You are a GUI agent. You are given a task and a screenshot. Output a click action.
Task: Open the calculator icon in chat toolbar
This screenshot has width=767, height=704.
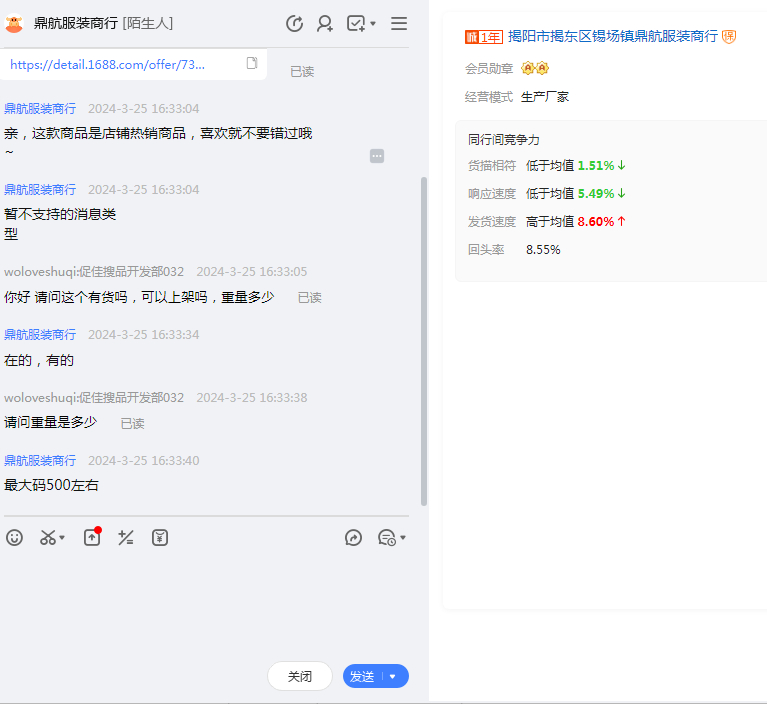coord(126,538)
